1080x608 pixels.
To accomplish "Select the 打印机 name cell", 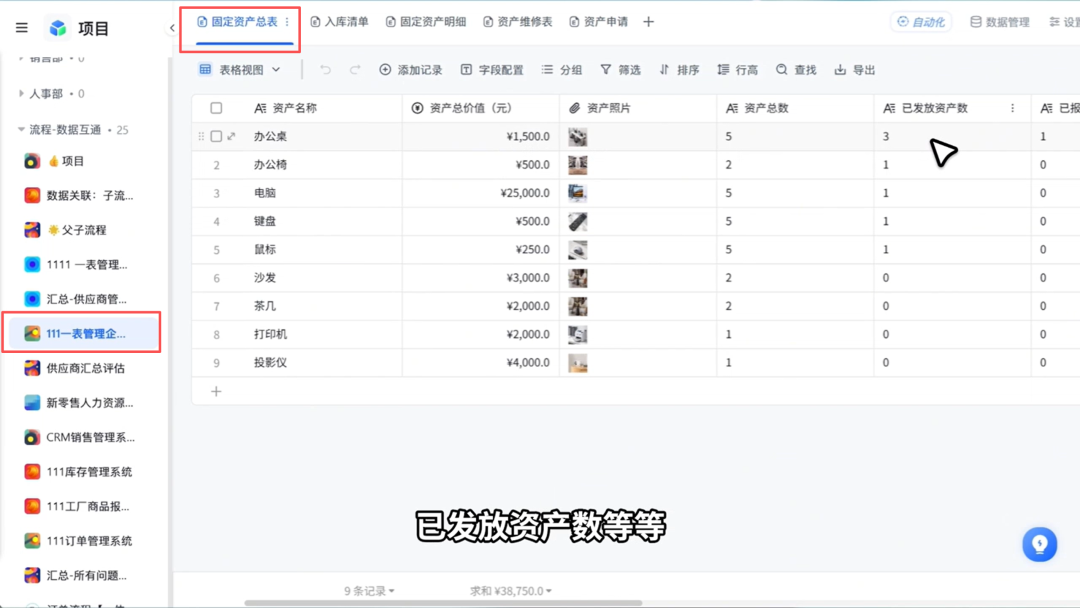I will pyautogui.click(x=324, y=334).
